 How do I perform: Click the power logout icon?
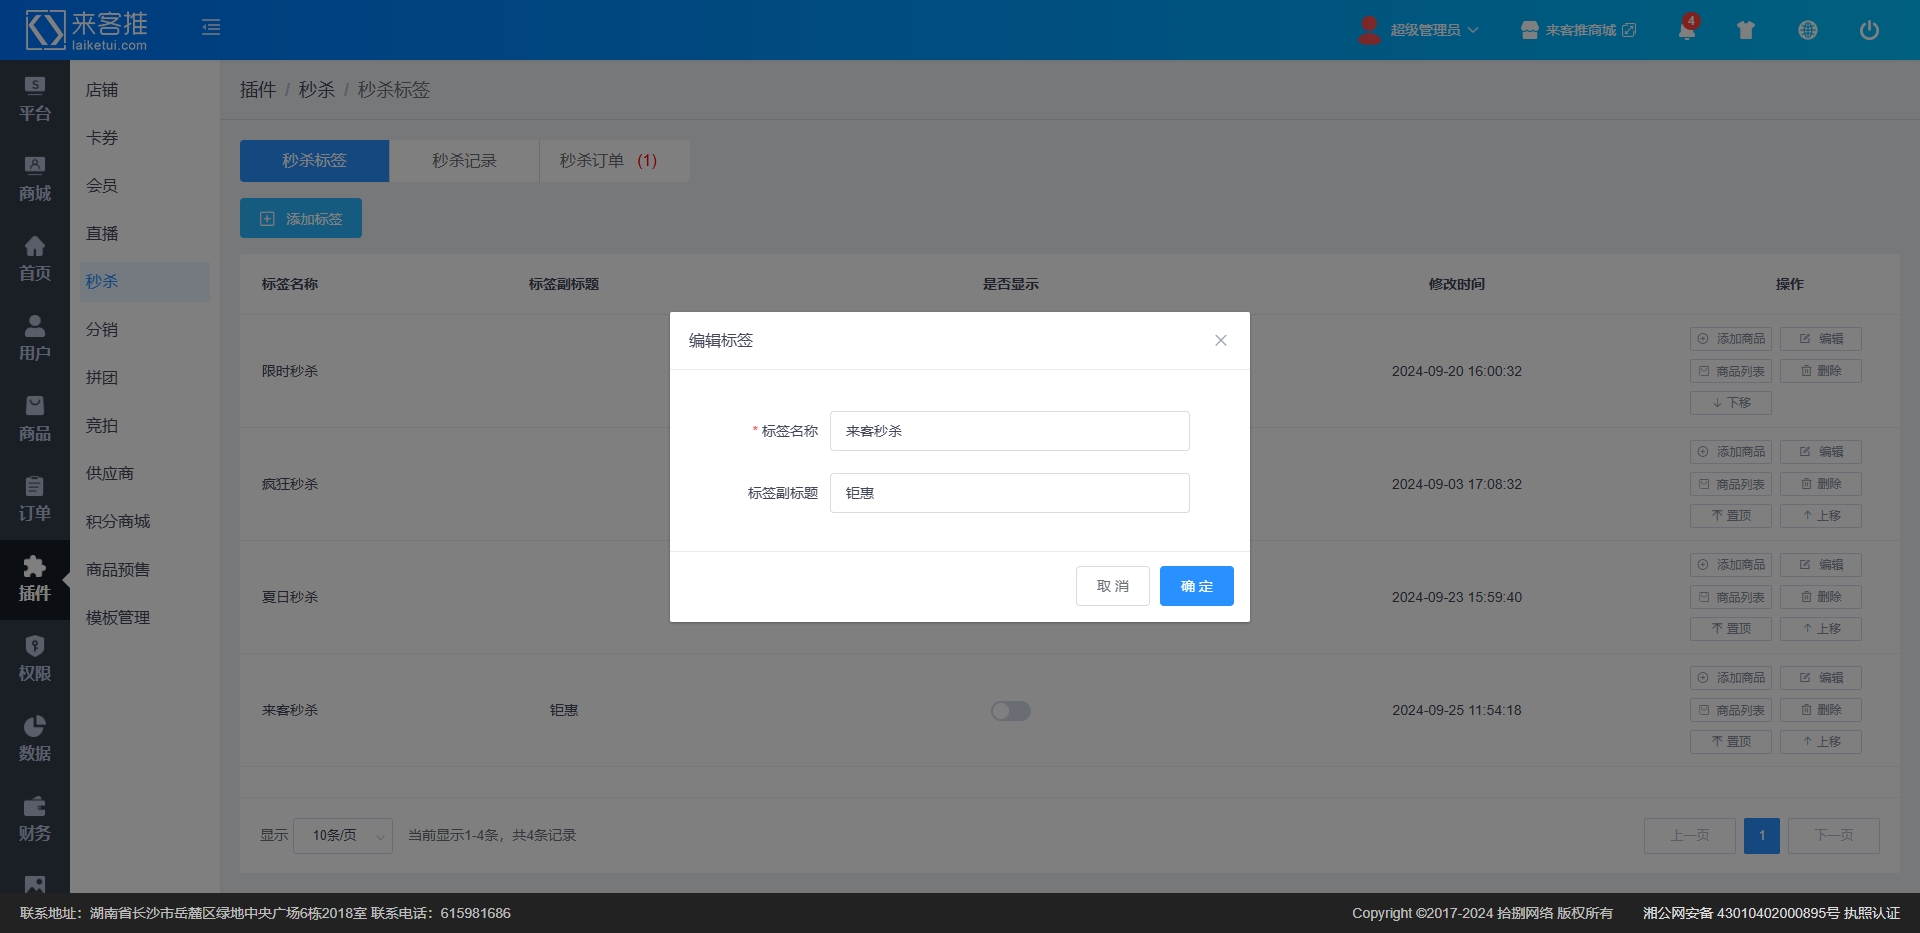(x=1868, y=30)
